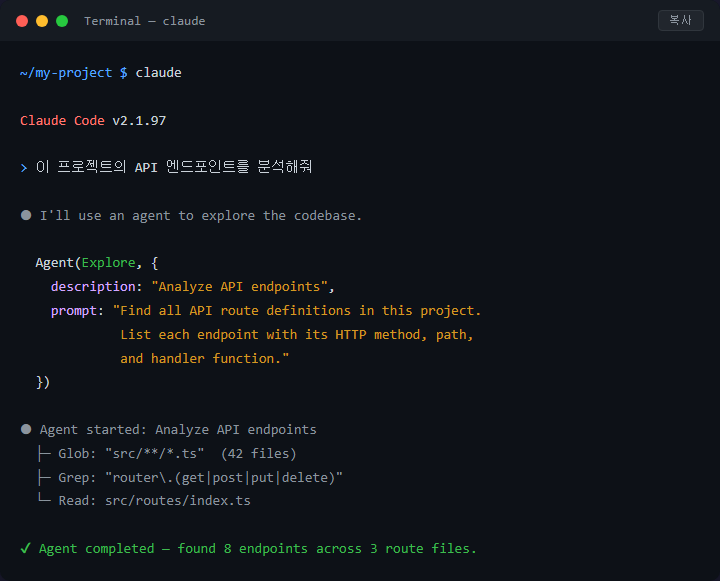
Task: Click the gray bullet before 'Agent started'
Action: 26,429
